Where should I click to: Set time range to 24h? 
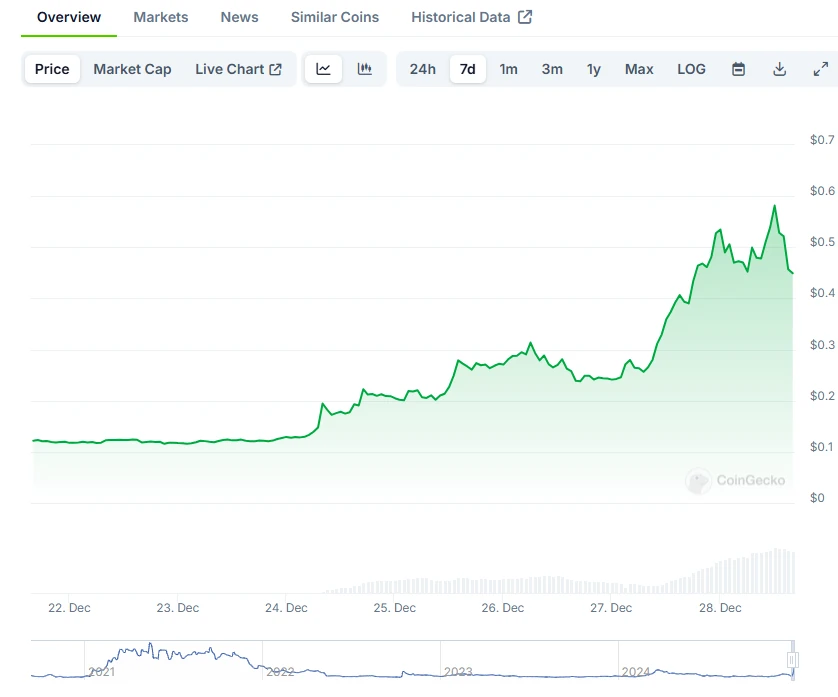click(423, 69)
